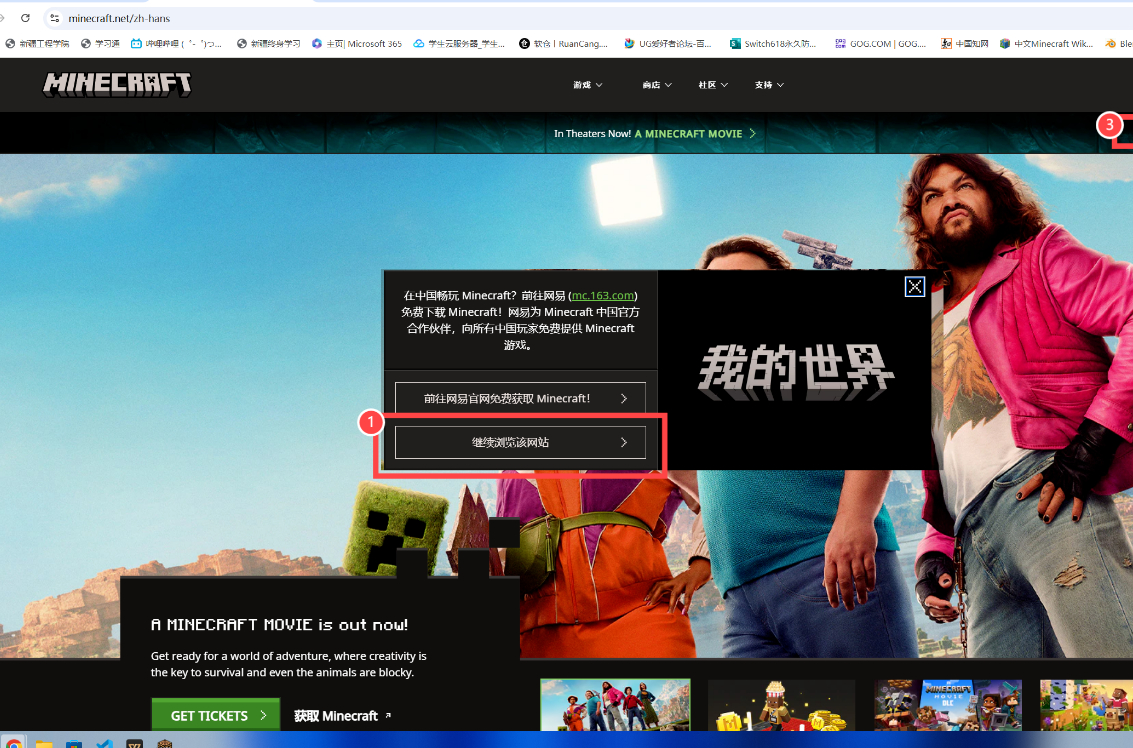Launch Visual Studio Code from the taskbar
The height and width of the screenshot is (748, 1133).
click(x=104, y=743)
